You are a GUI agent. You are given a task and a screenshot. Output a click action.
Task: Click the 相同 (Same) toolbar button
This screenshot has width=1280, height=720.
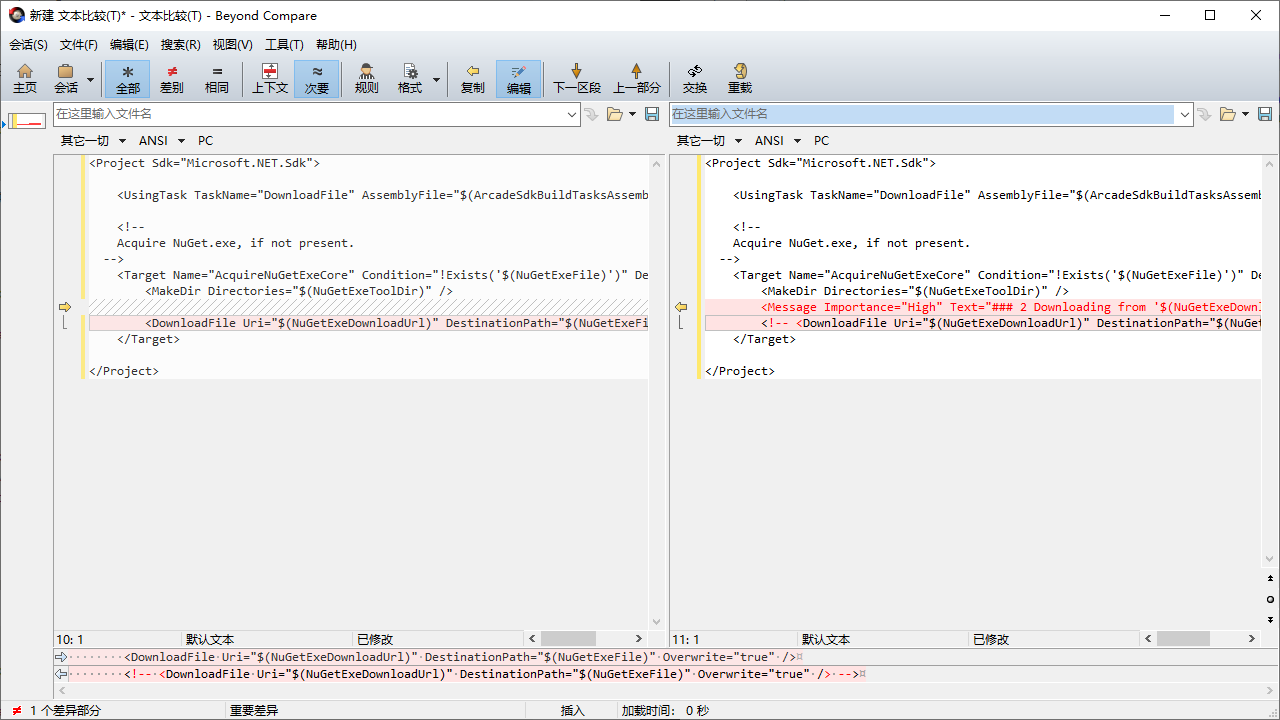click(217, 79)
